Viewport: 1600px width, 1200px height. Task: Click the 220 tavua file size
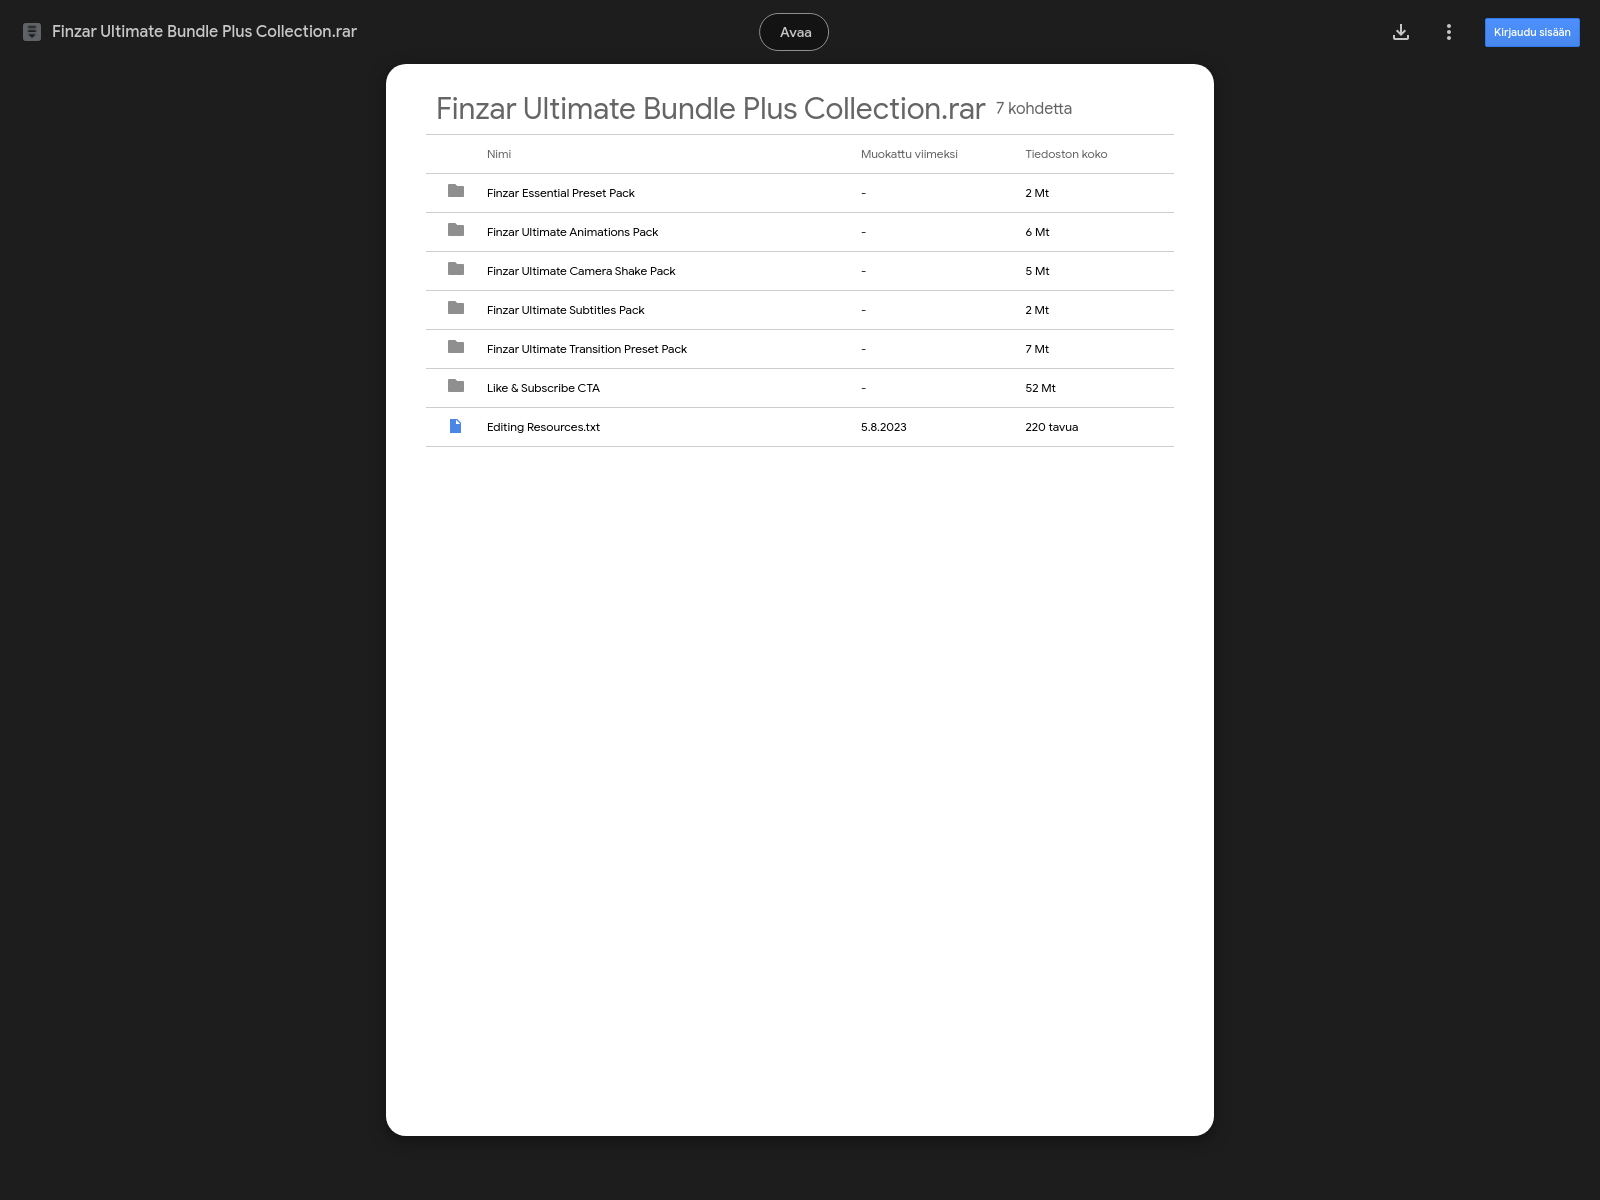tap(1052, 427)
